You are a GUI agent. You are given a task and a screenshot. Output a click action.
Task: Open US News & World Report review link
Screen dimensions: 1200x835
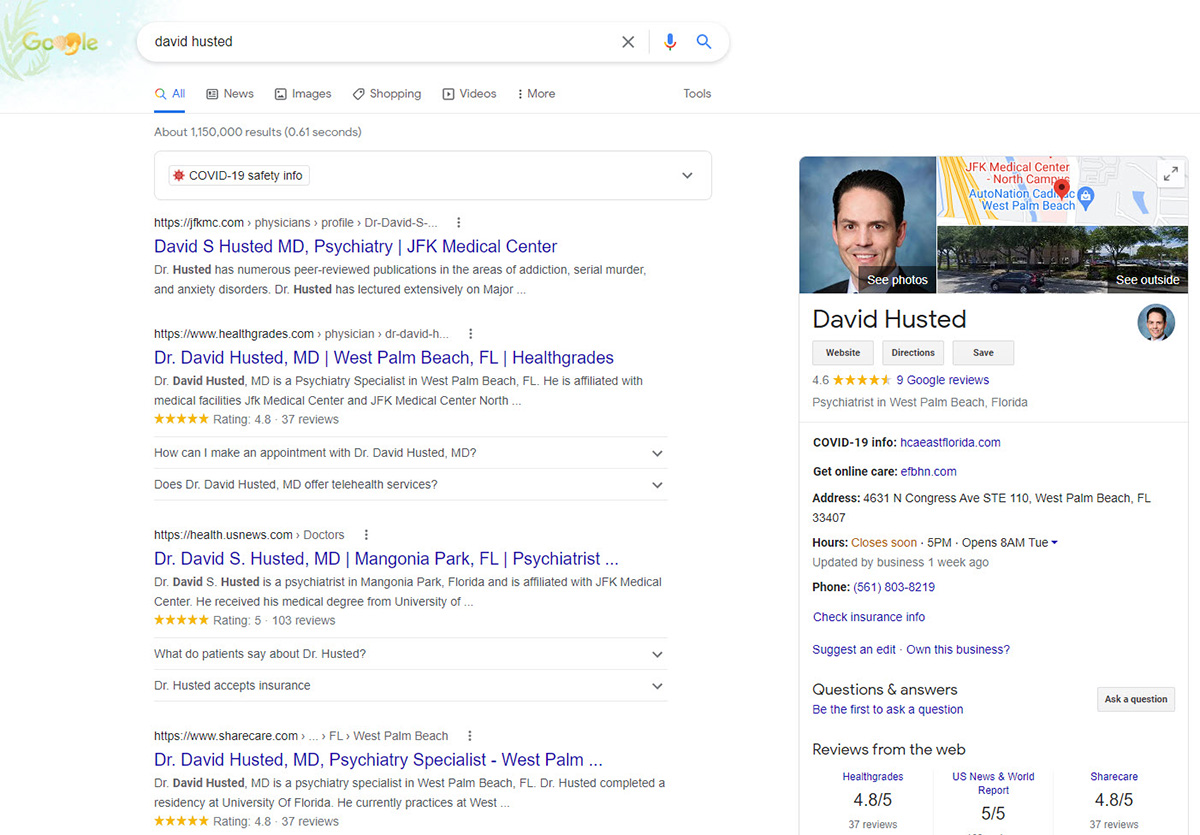pyautogui.click(x=993, y=784)
